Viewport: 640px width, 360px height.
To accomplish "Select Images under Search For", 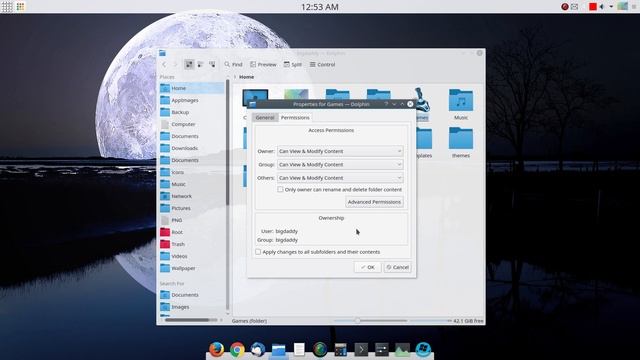I will (192, 307).
